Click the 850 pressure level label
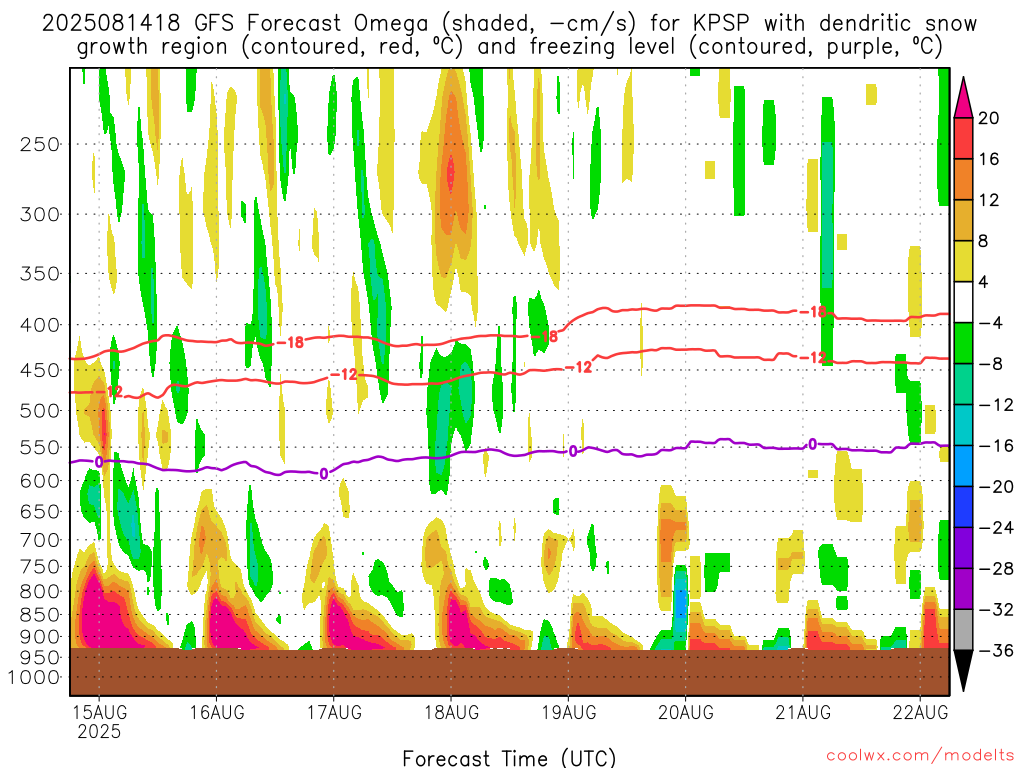Image resolution: width=1024 pixels, height=768 pixels. point(40,615)
